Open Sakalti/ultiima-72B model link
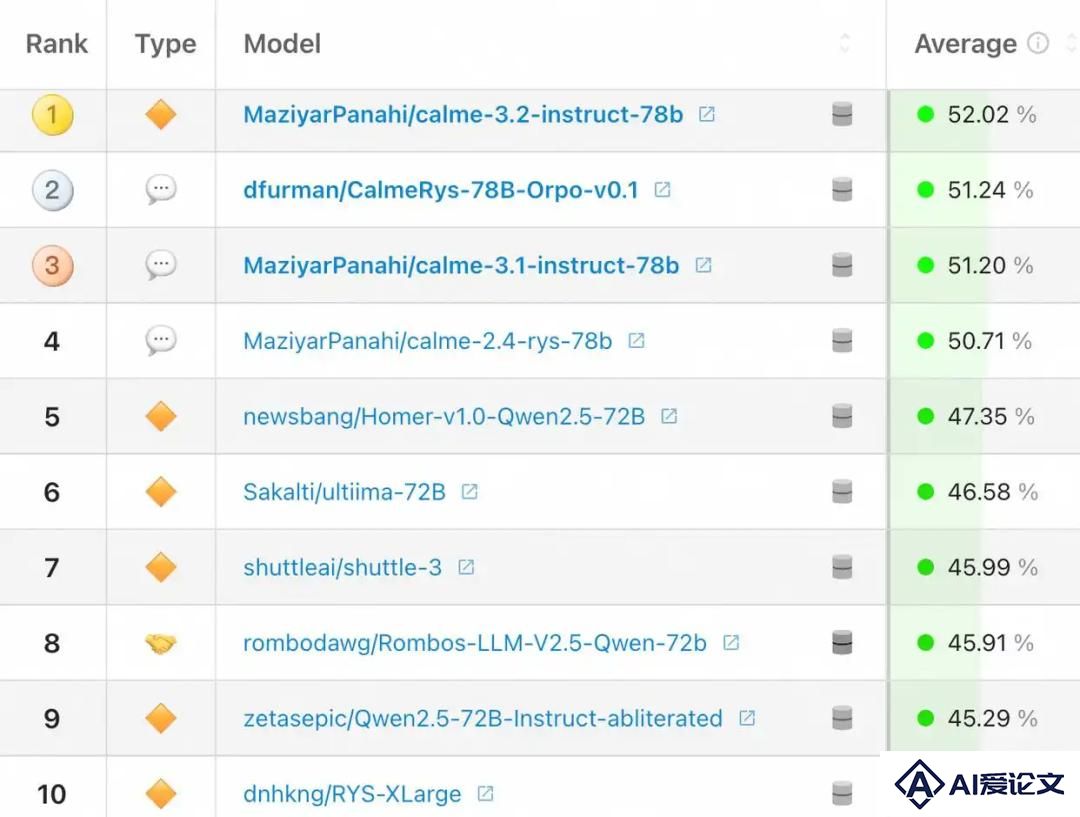Viewport: 1080px width, 817px height. click(x=344, y=492)
